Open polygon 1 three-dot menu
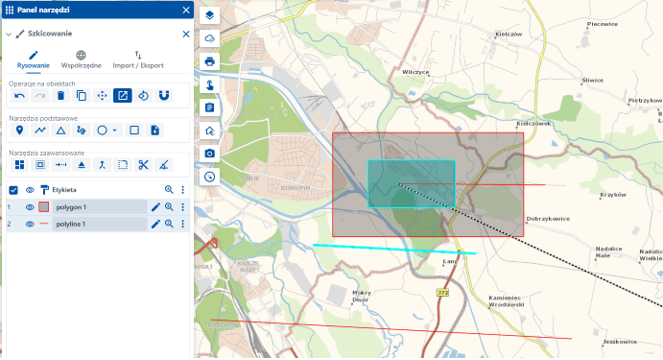Viewport: 663px width, 360px height. point(183,207)
